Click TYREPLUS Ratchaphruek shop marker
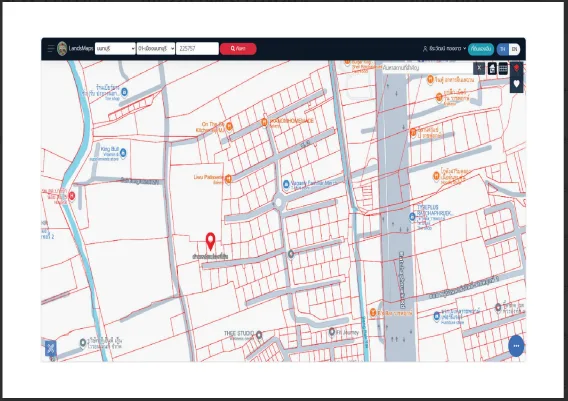 [412, 217]
